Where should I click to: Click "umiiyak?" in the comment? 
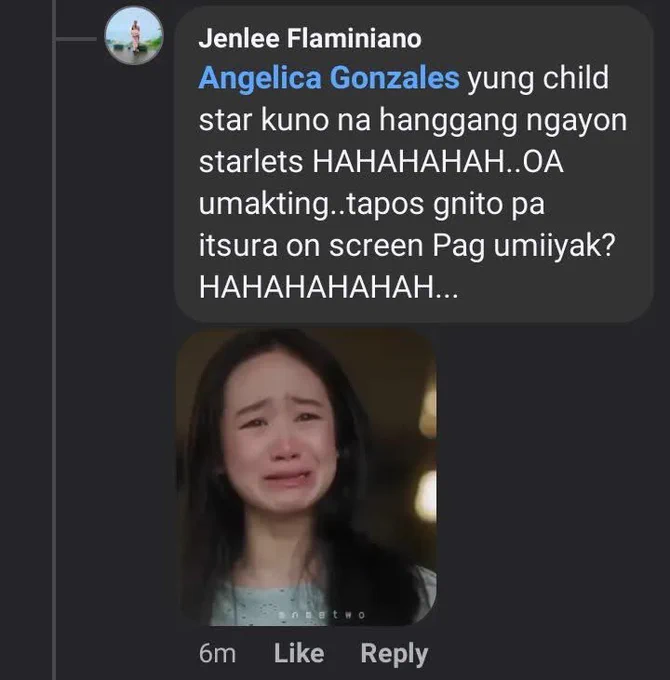555,246
